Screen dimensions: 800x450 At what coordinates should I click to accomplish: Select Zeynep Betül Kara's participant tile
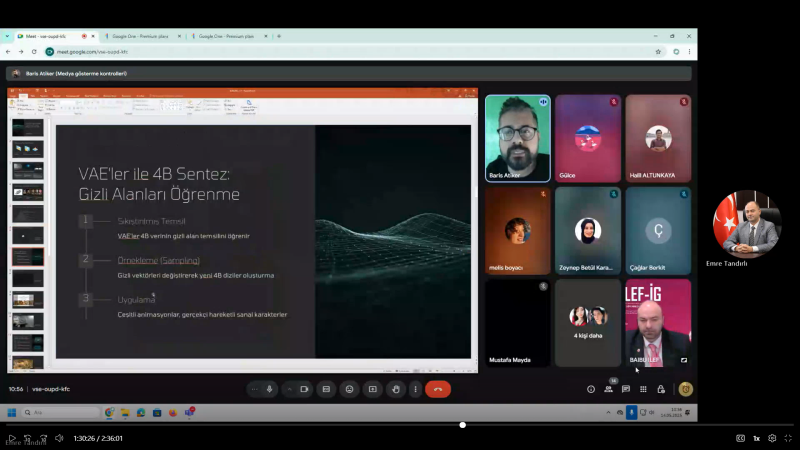[x=588, y=231]
